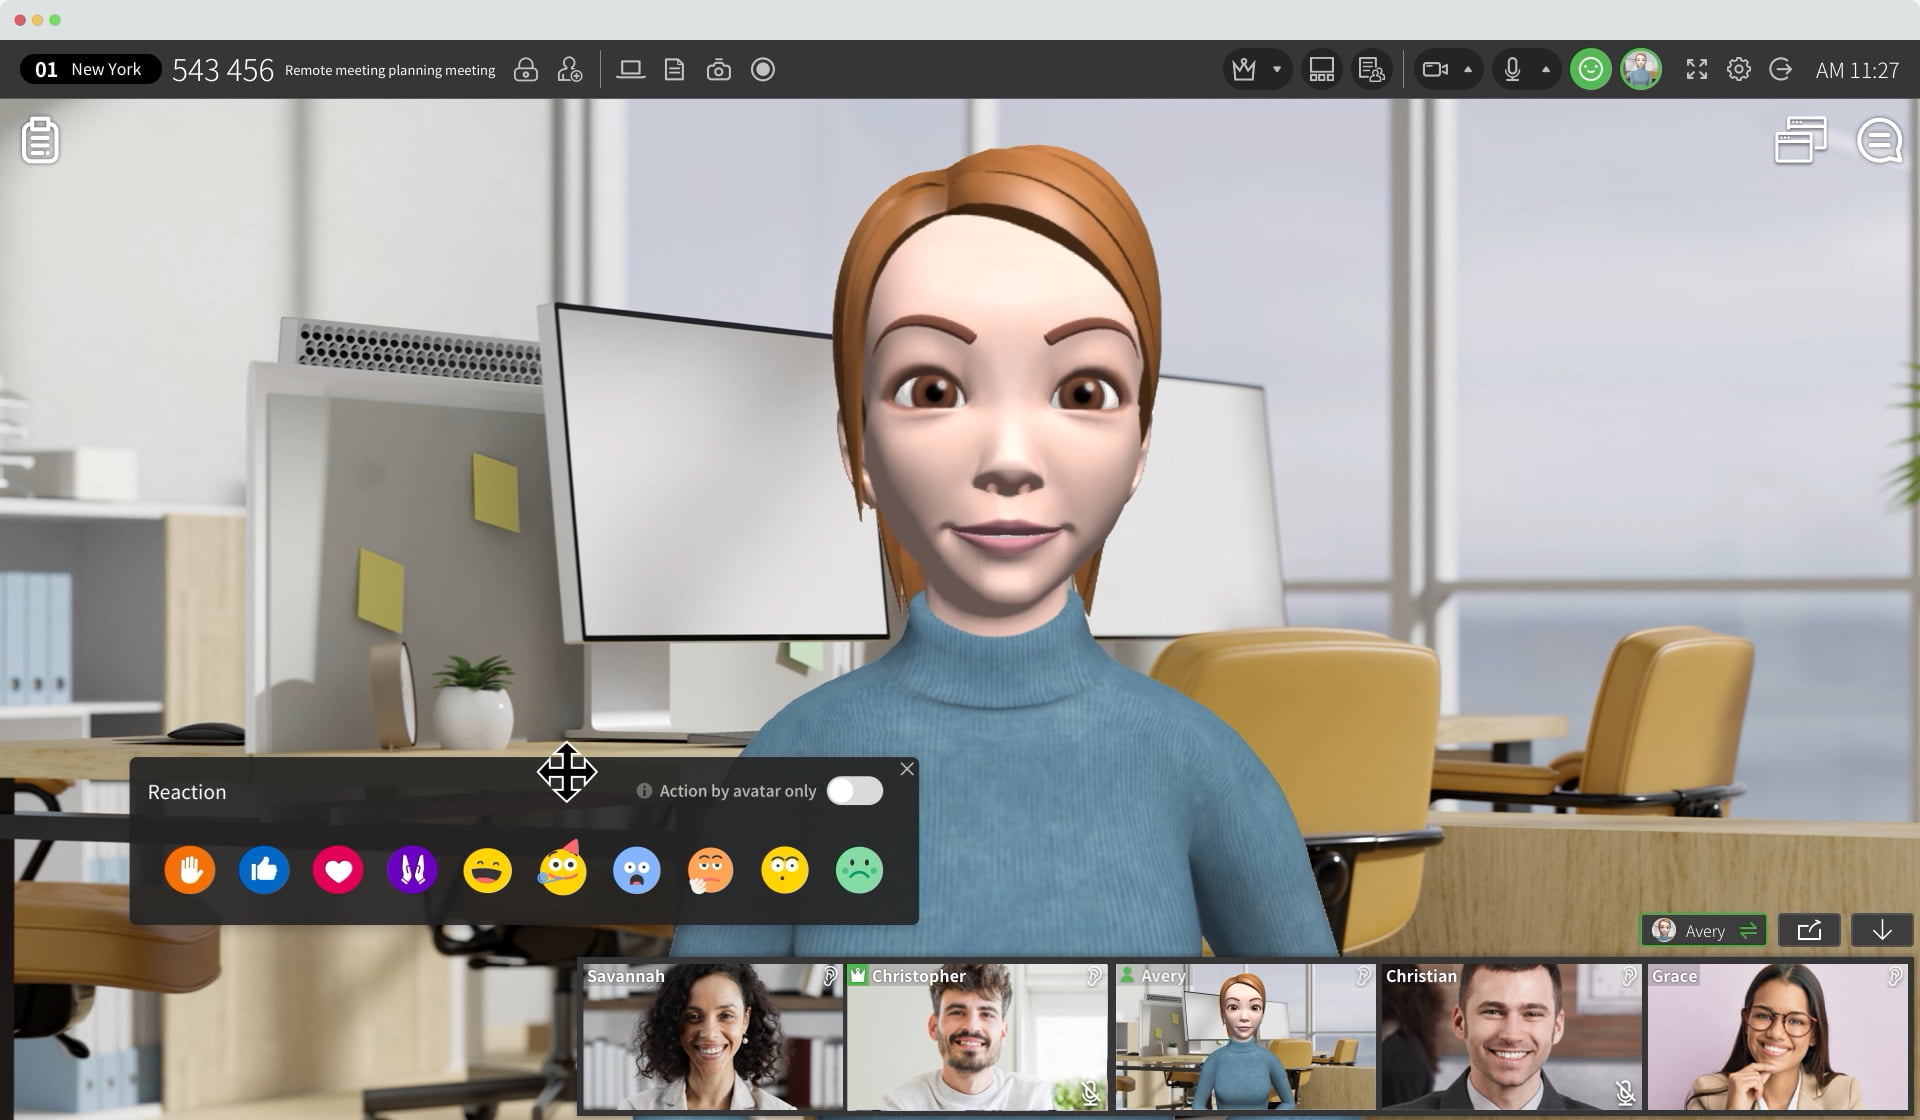The height and width of the screenshot is (1120, 1920).
Task: Click the green reaction smiley button
Action: tap(1590, 69)
